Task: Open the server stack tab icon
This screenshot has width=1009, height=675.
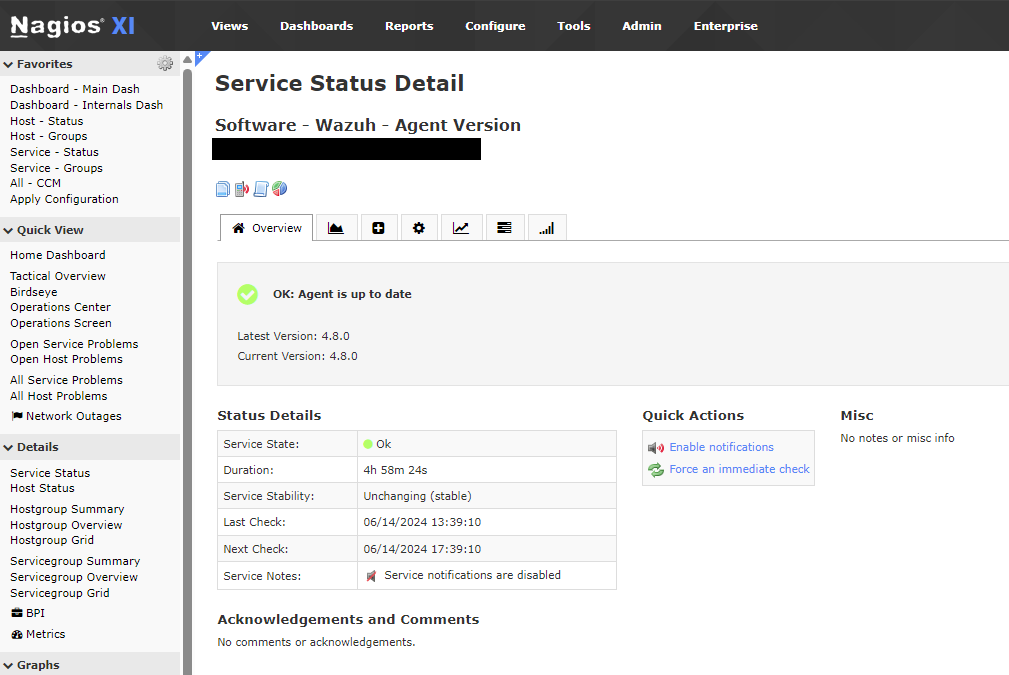Action: click(504, 228)
